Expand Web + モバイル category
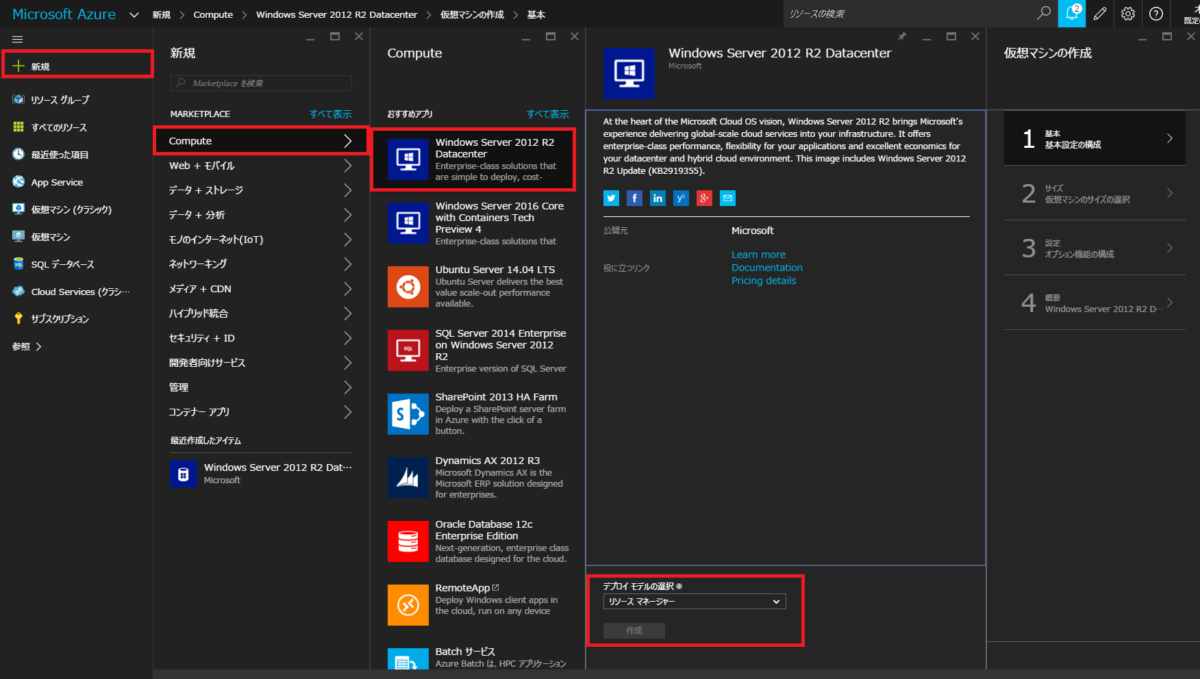The image size is (1200, 679). tap(261, 166)
